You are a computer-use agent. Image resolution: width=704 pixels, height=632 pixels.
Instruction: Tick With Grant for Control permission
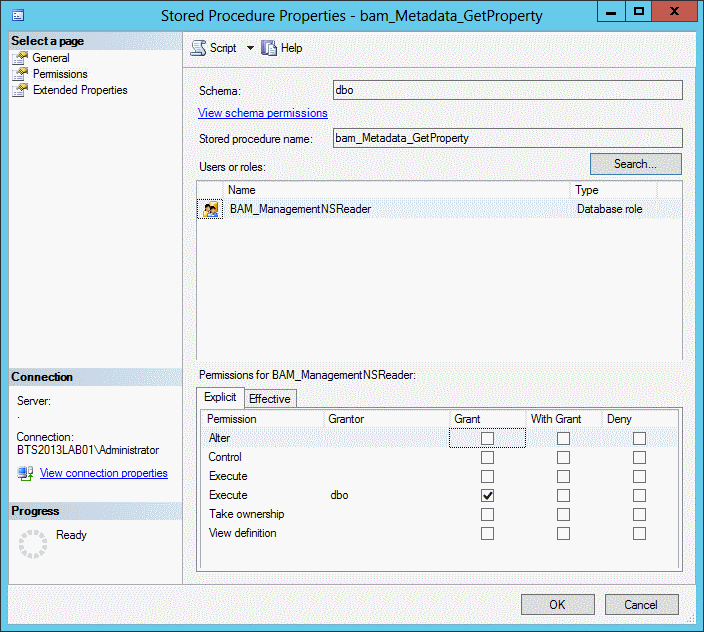[563, 457]
